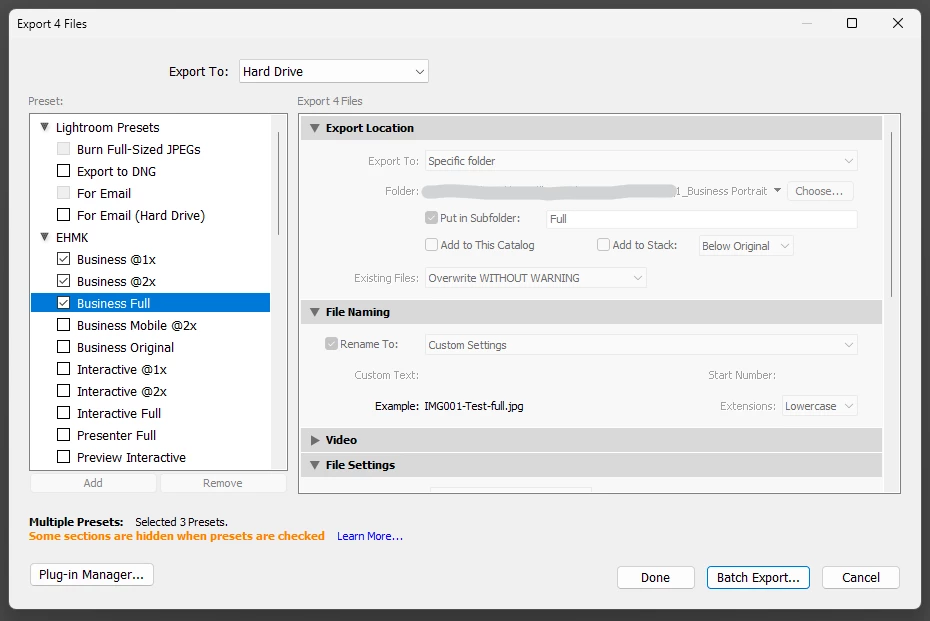Image resolution: width=930 pixels, height=621 pixels.
Task: Uncheck the Business @2x preset checkbox
Action: (x=63, y=281)
